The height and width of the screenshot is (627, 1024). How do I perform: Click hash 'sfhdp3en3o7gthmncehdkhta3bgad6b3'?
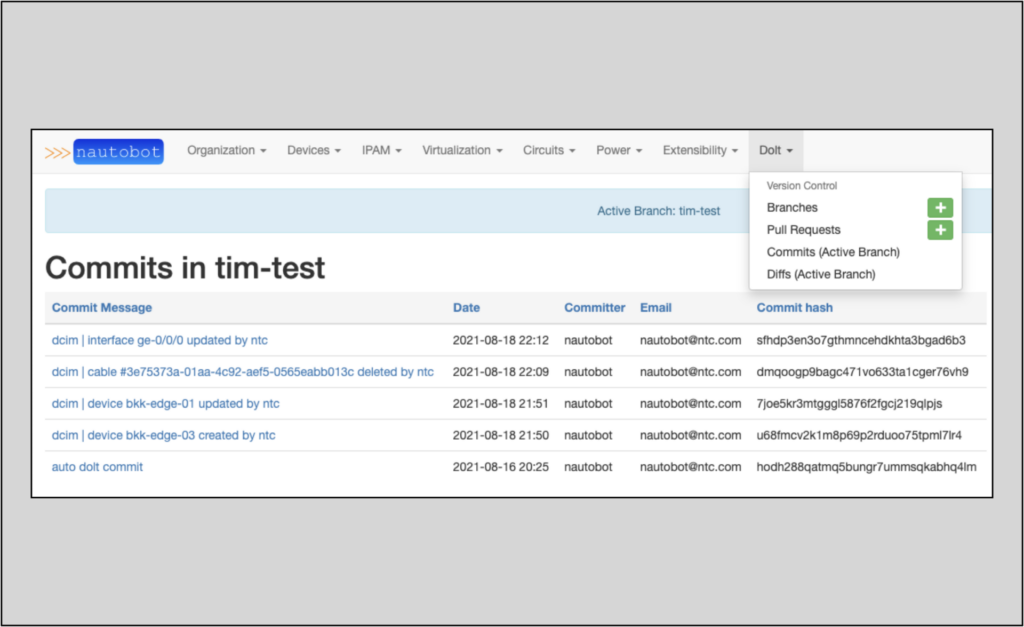pyautogui.click(x=861, y=340)
